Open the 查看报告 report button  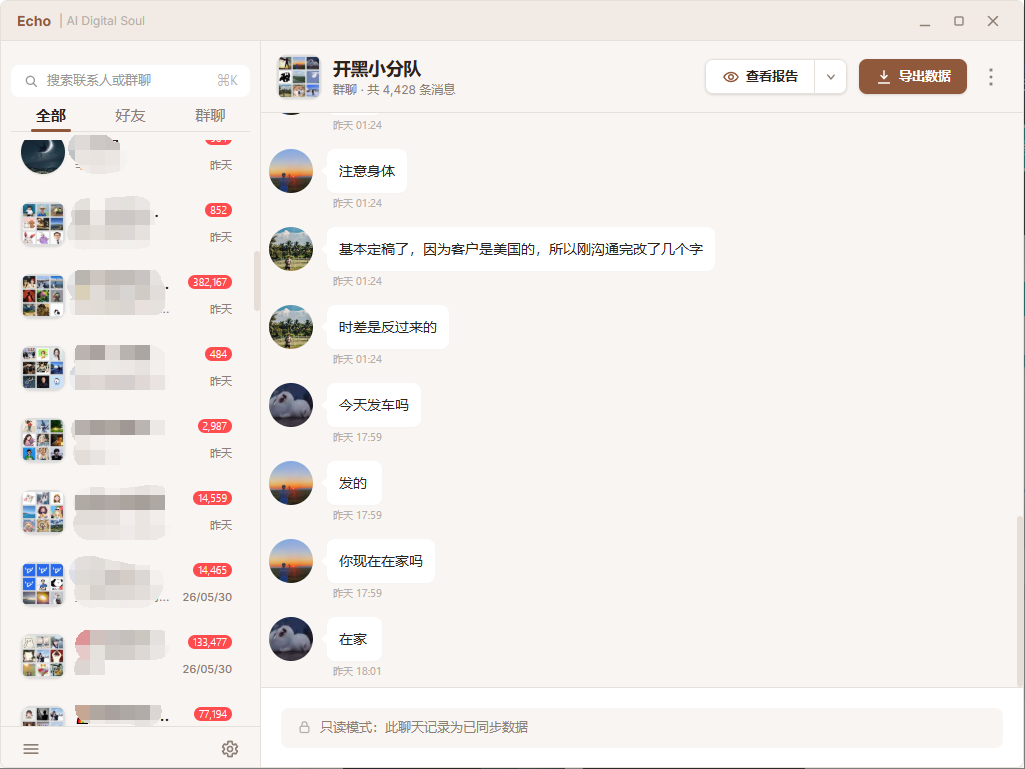click(x=760, y=77)
